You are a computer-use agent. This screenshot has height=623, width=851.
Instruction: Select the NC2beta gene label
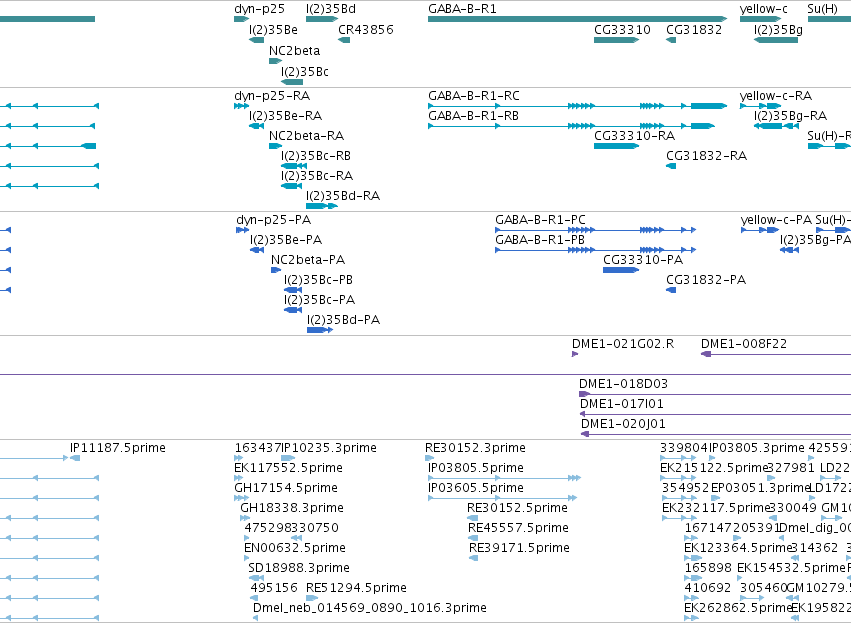pos(295,51)
